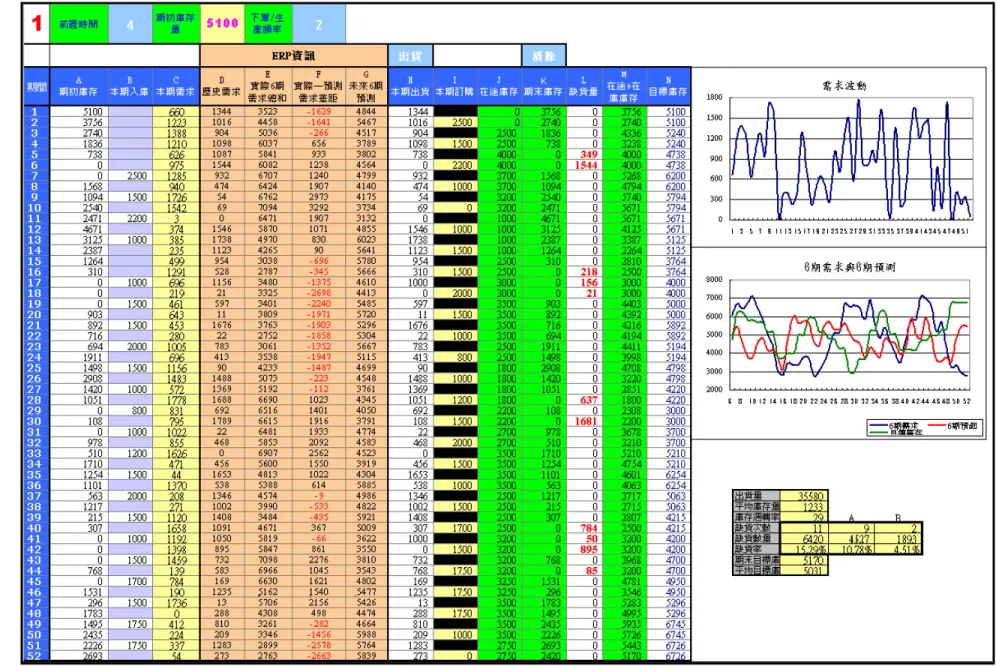Select the 缺貨量 column header
Viewport: 996px width, 666px height.
(x=583, y=87)
